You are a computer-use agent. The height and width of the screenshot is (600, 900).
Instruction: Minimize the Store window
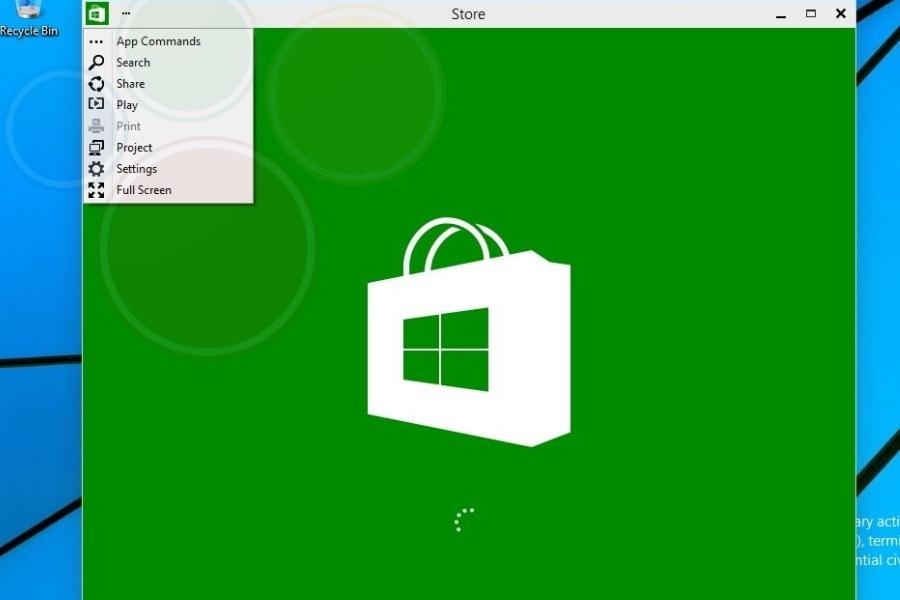(780, 14)
